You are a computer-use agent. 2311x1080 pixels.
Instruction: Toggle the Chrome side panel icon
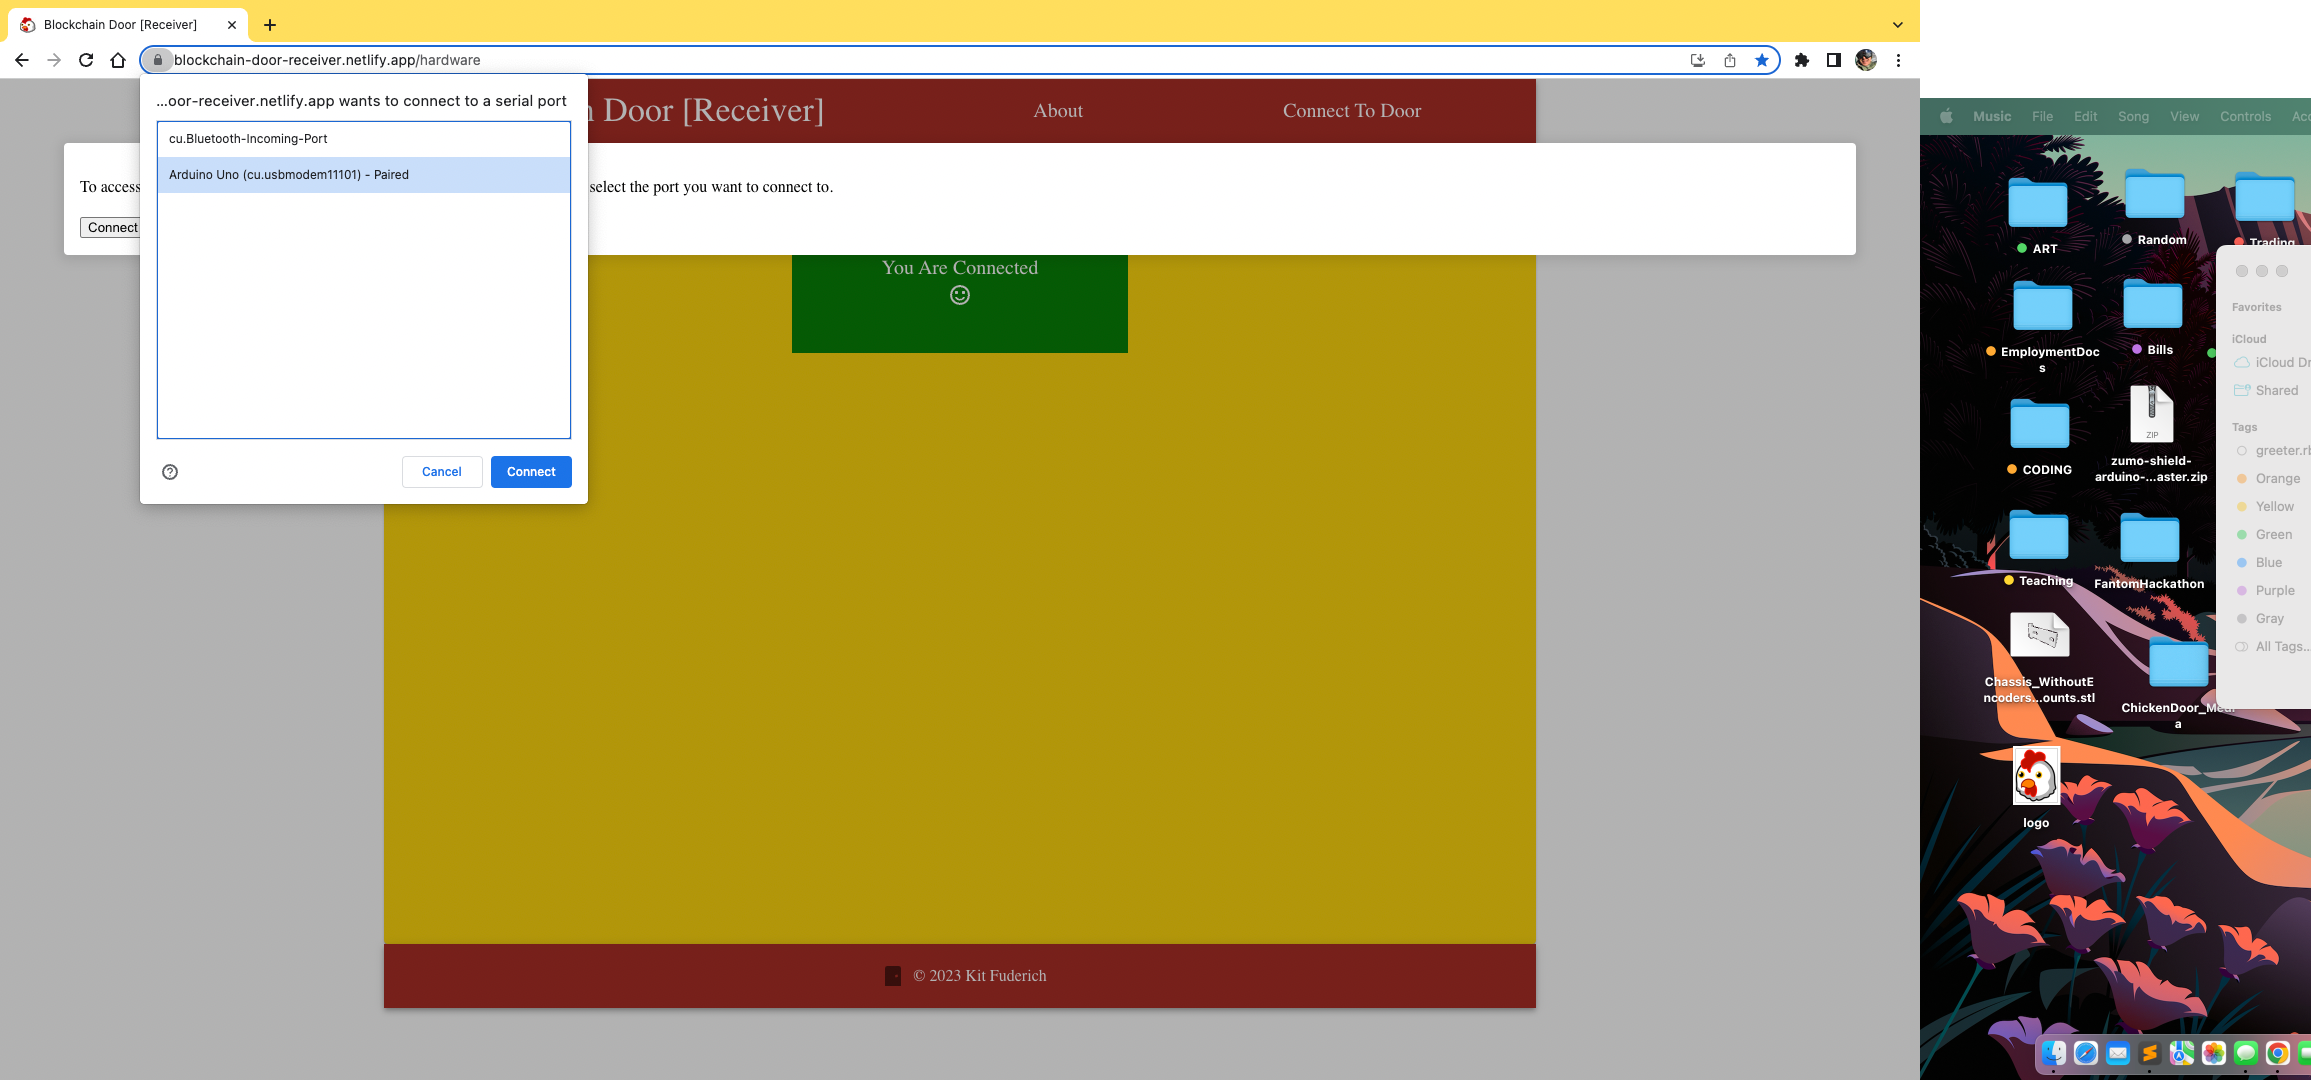(1833, 60)
